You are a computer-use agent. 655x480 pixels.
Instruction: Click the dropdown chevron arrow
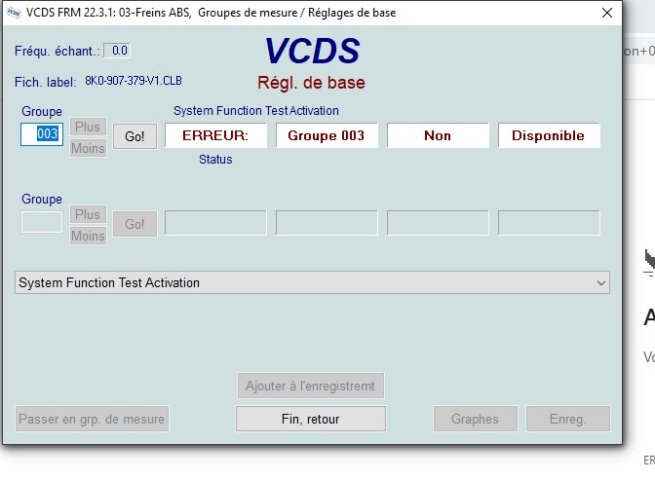[601, 283]
